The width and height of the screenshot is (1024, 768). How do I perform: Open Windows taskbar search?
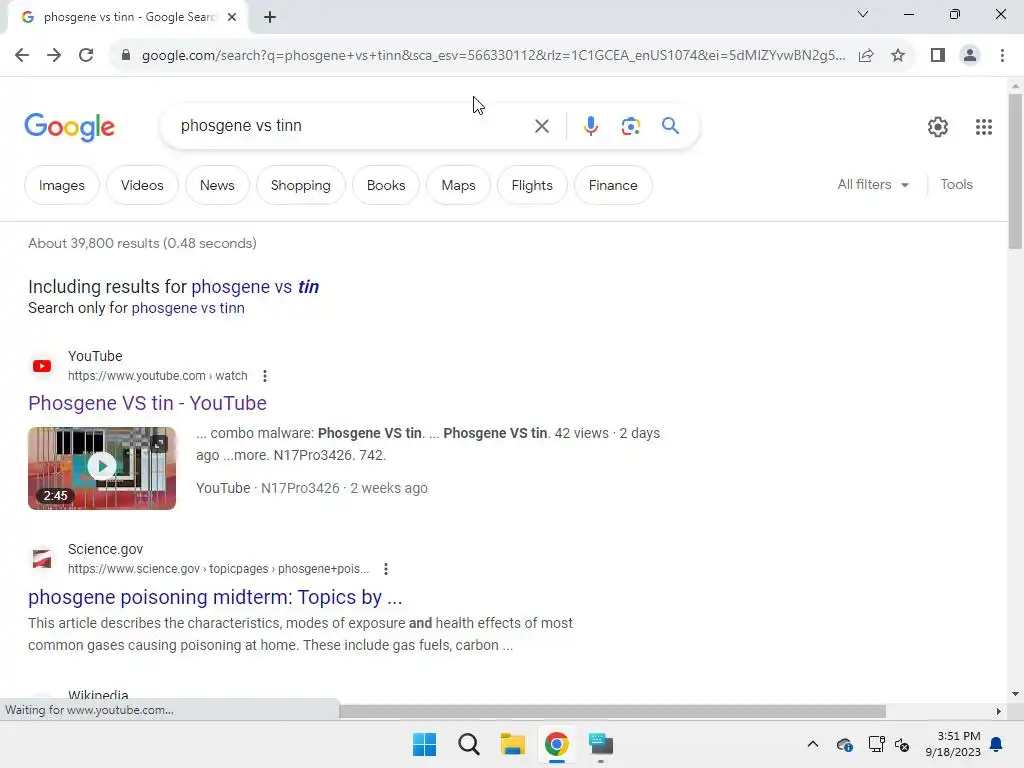click(x=469, y=744)
